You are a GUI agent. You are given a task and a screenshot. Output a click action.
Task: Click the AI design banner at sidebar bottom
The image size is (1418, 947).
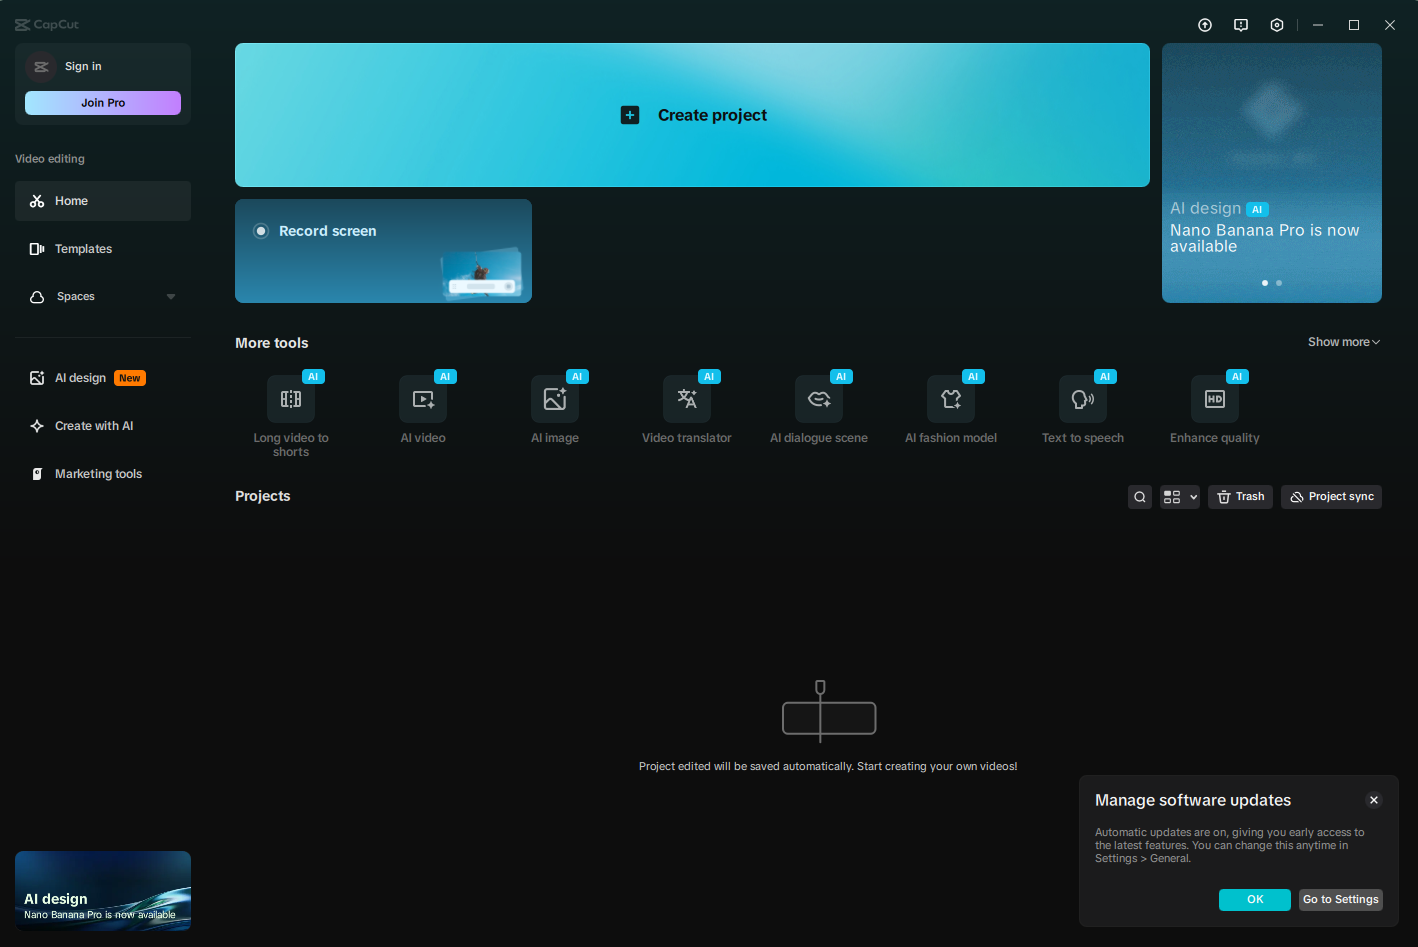tap(103, 891)
